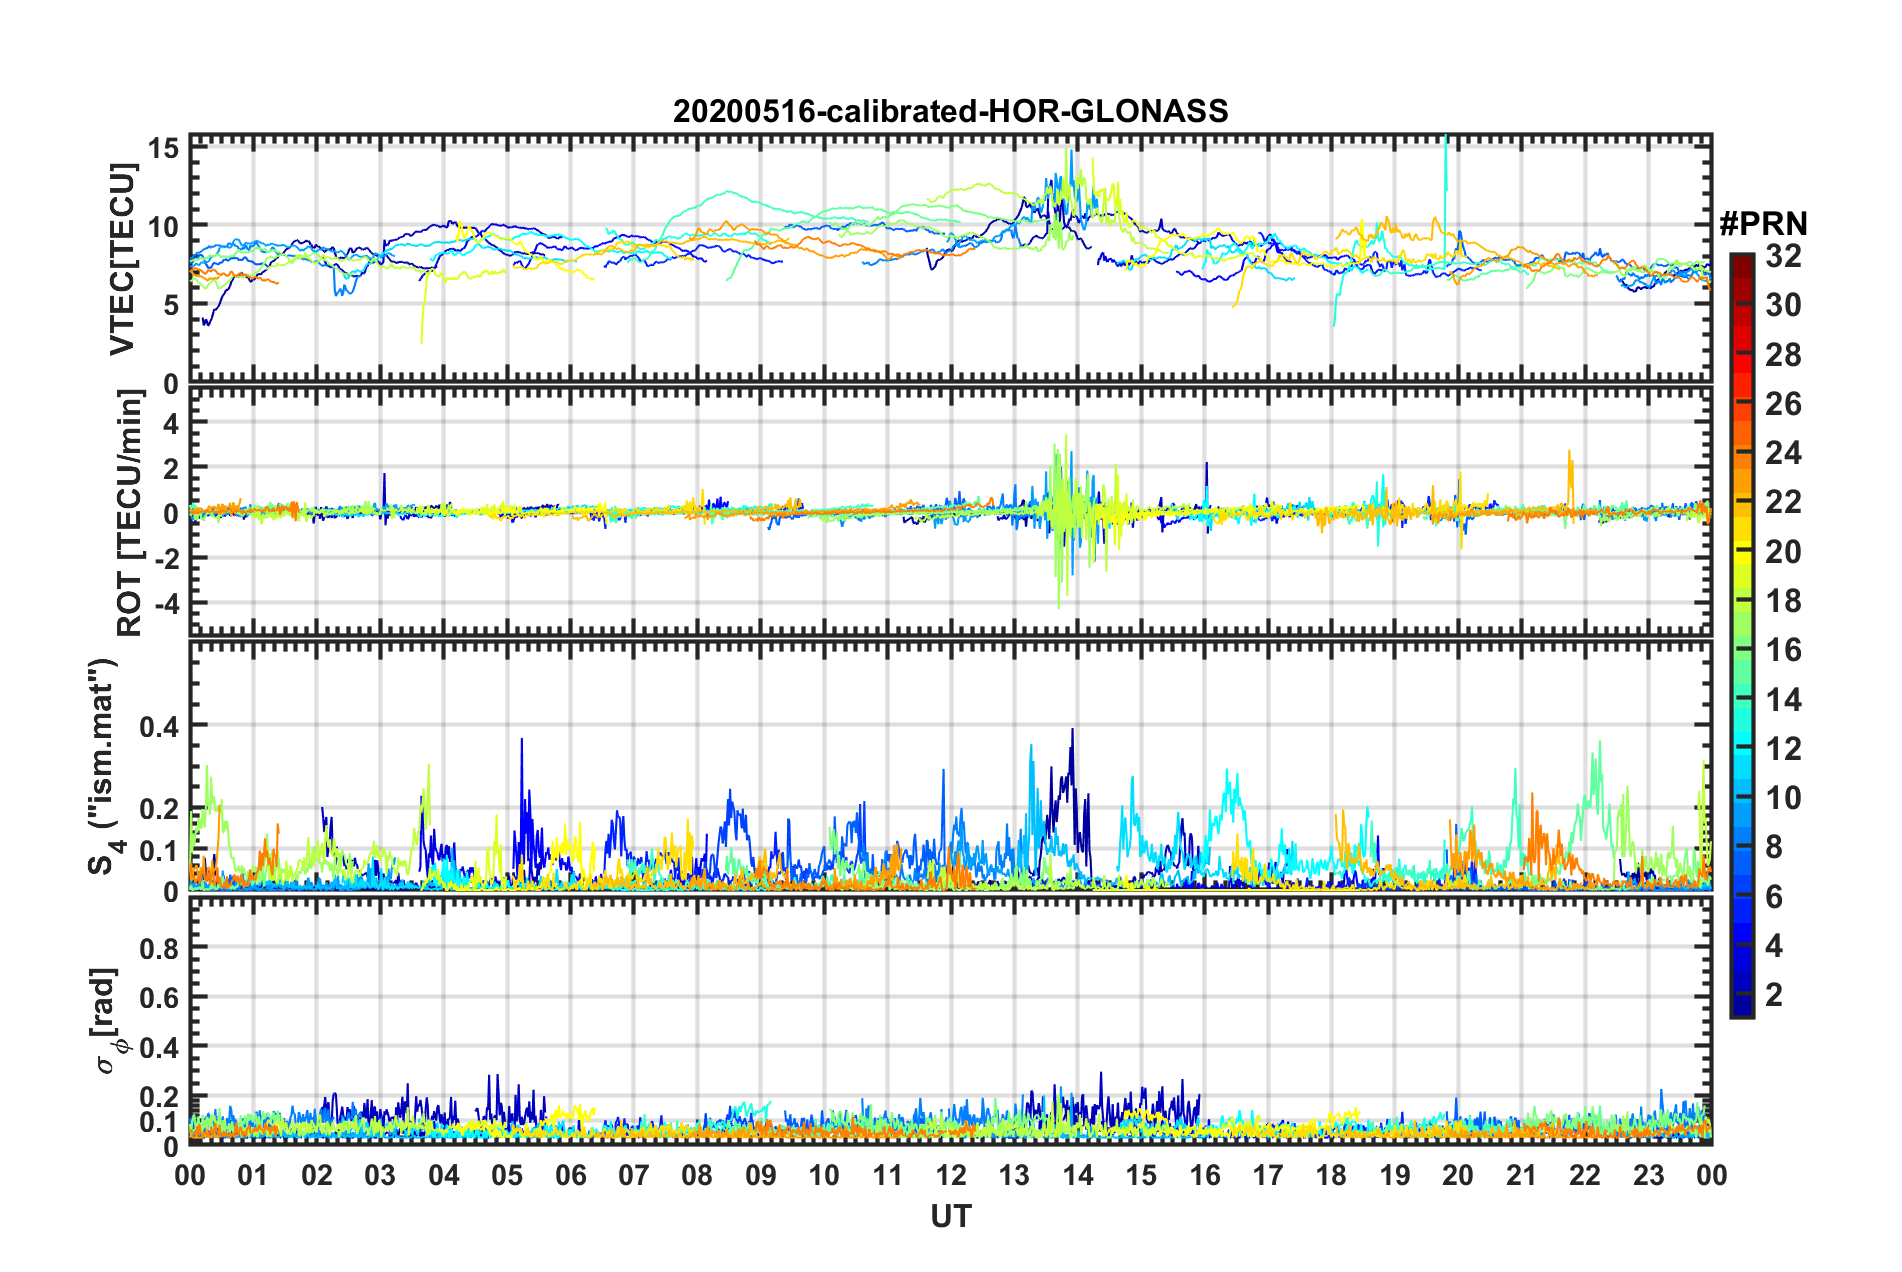Click sigma phi axis tick label 0.8
The height and width of the screenshot is (1272, 1902).
(159, 948)
